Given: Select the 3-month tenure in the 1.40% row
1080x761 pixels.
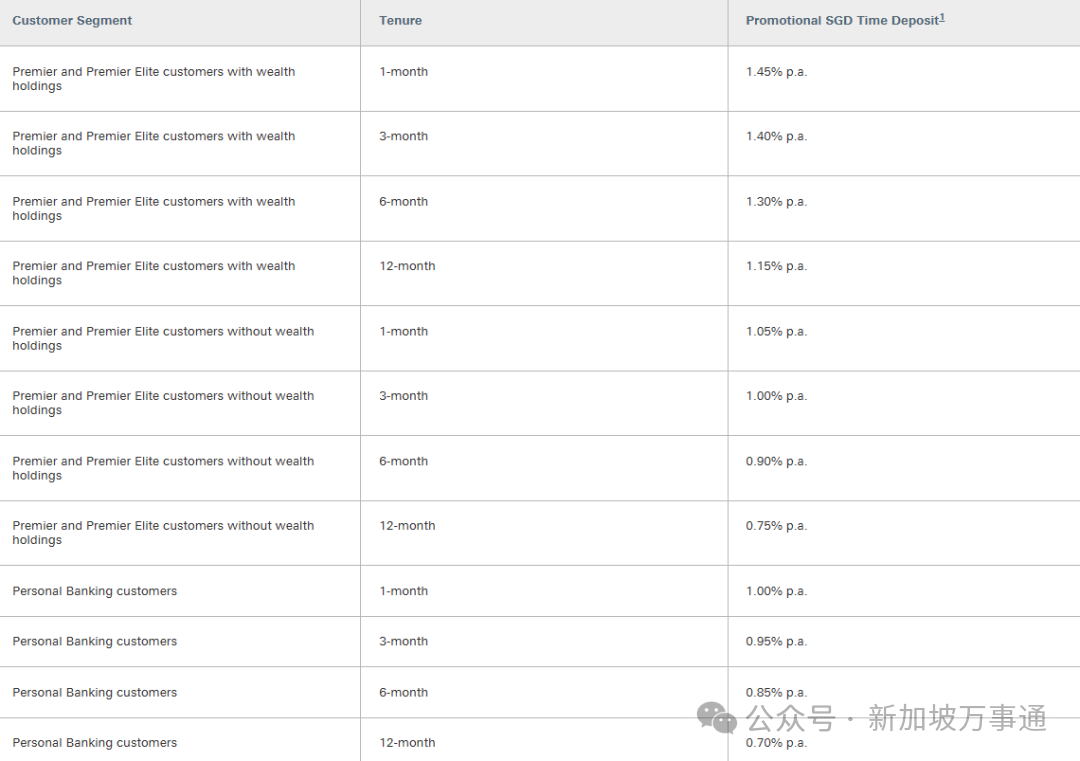Looking at the screenshot, I should 404,136.
